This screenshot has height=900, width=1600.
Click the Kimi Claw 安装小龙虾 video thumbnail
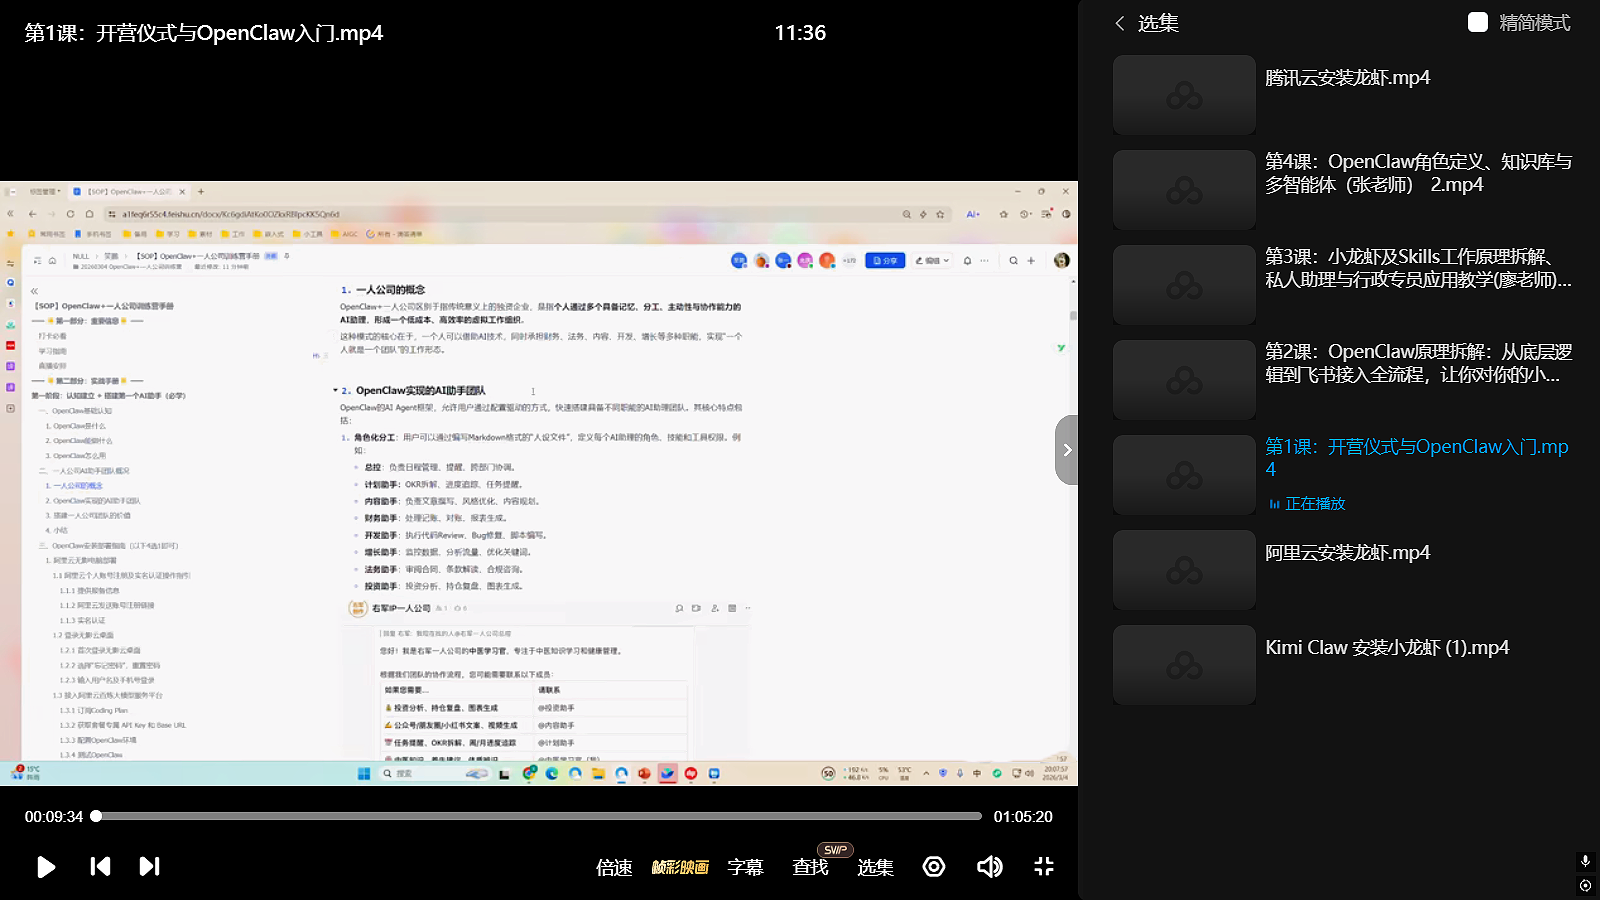click(x=1184, y=665)
